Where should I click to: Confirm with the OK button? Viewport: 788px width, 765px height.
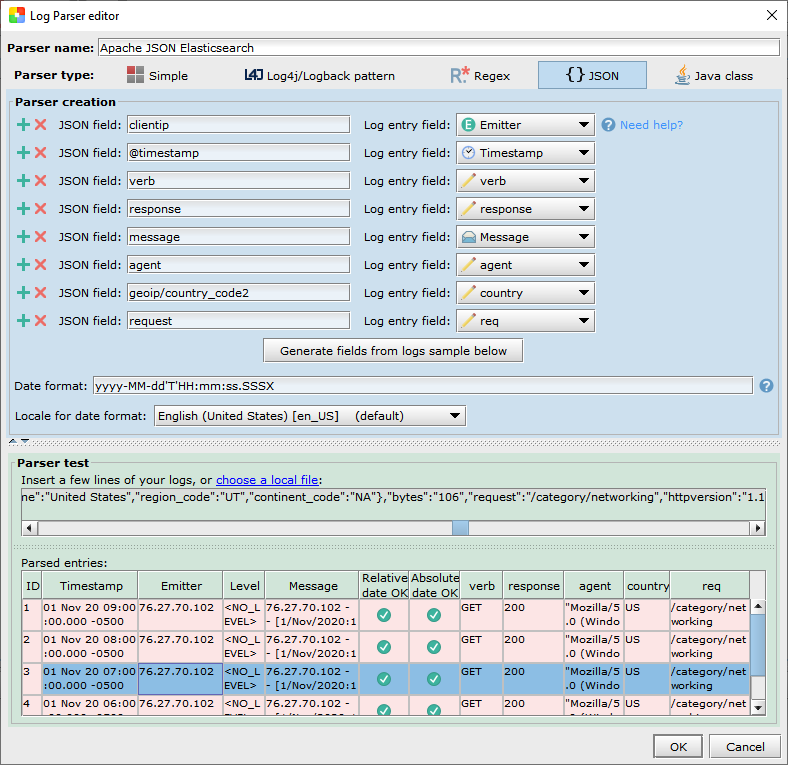[678, 746]
